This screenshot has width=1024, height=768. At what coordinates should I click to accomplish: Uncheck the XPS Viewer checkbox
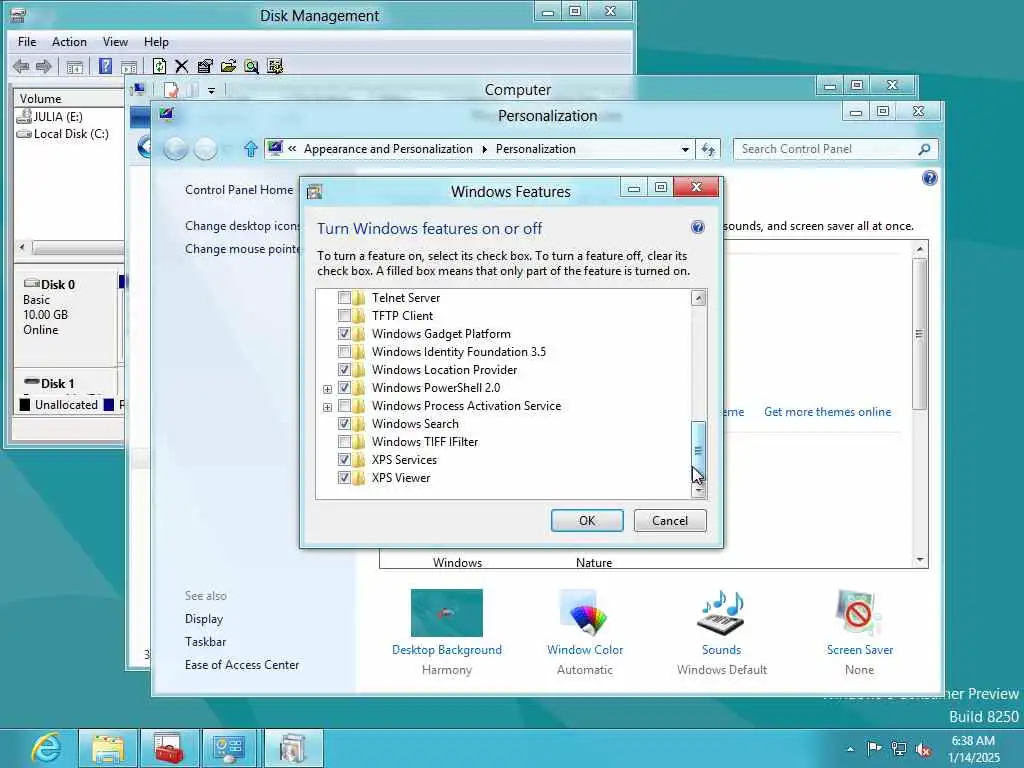click(344, 477)
